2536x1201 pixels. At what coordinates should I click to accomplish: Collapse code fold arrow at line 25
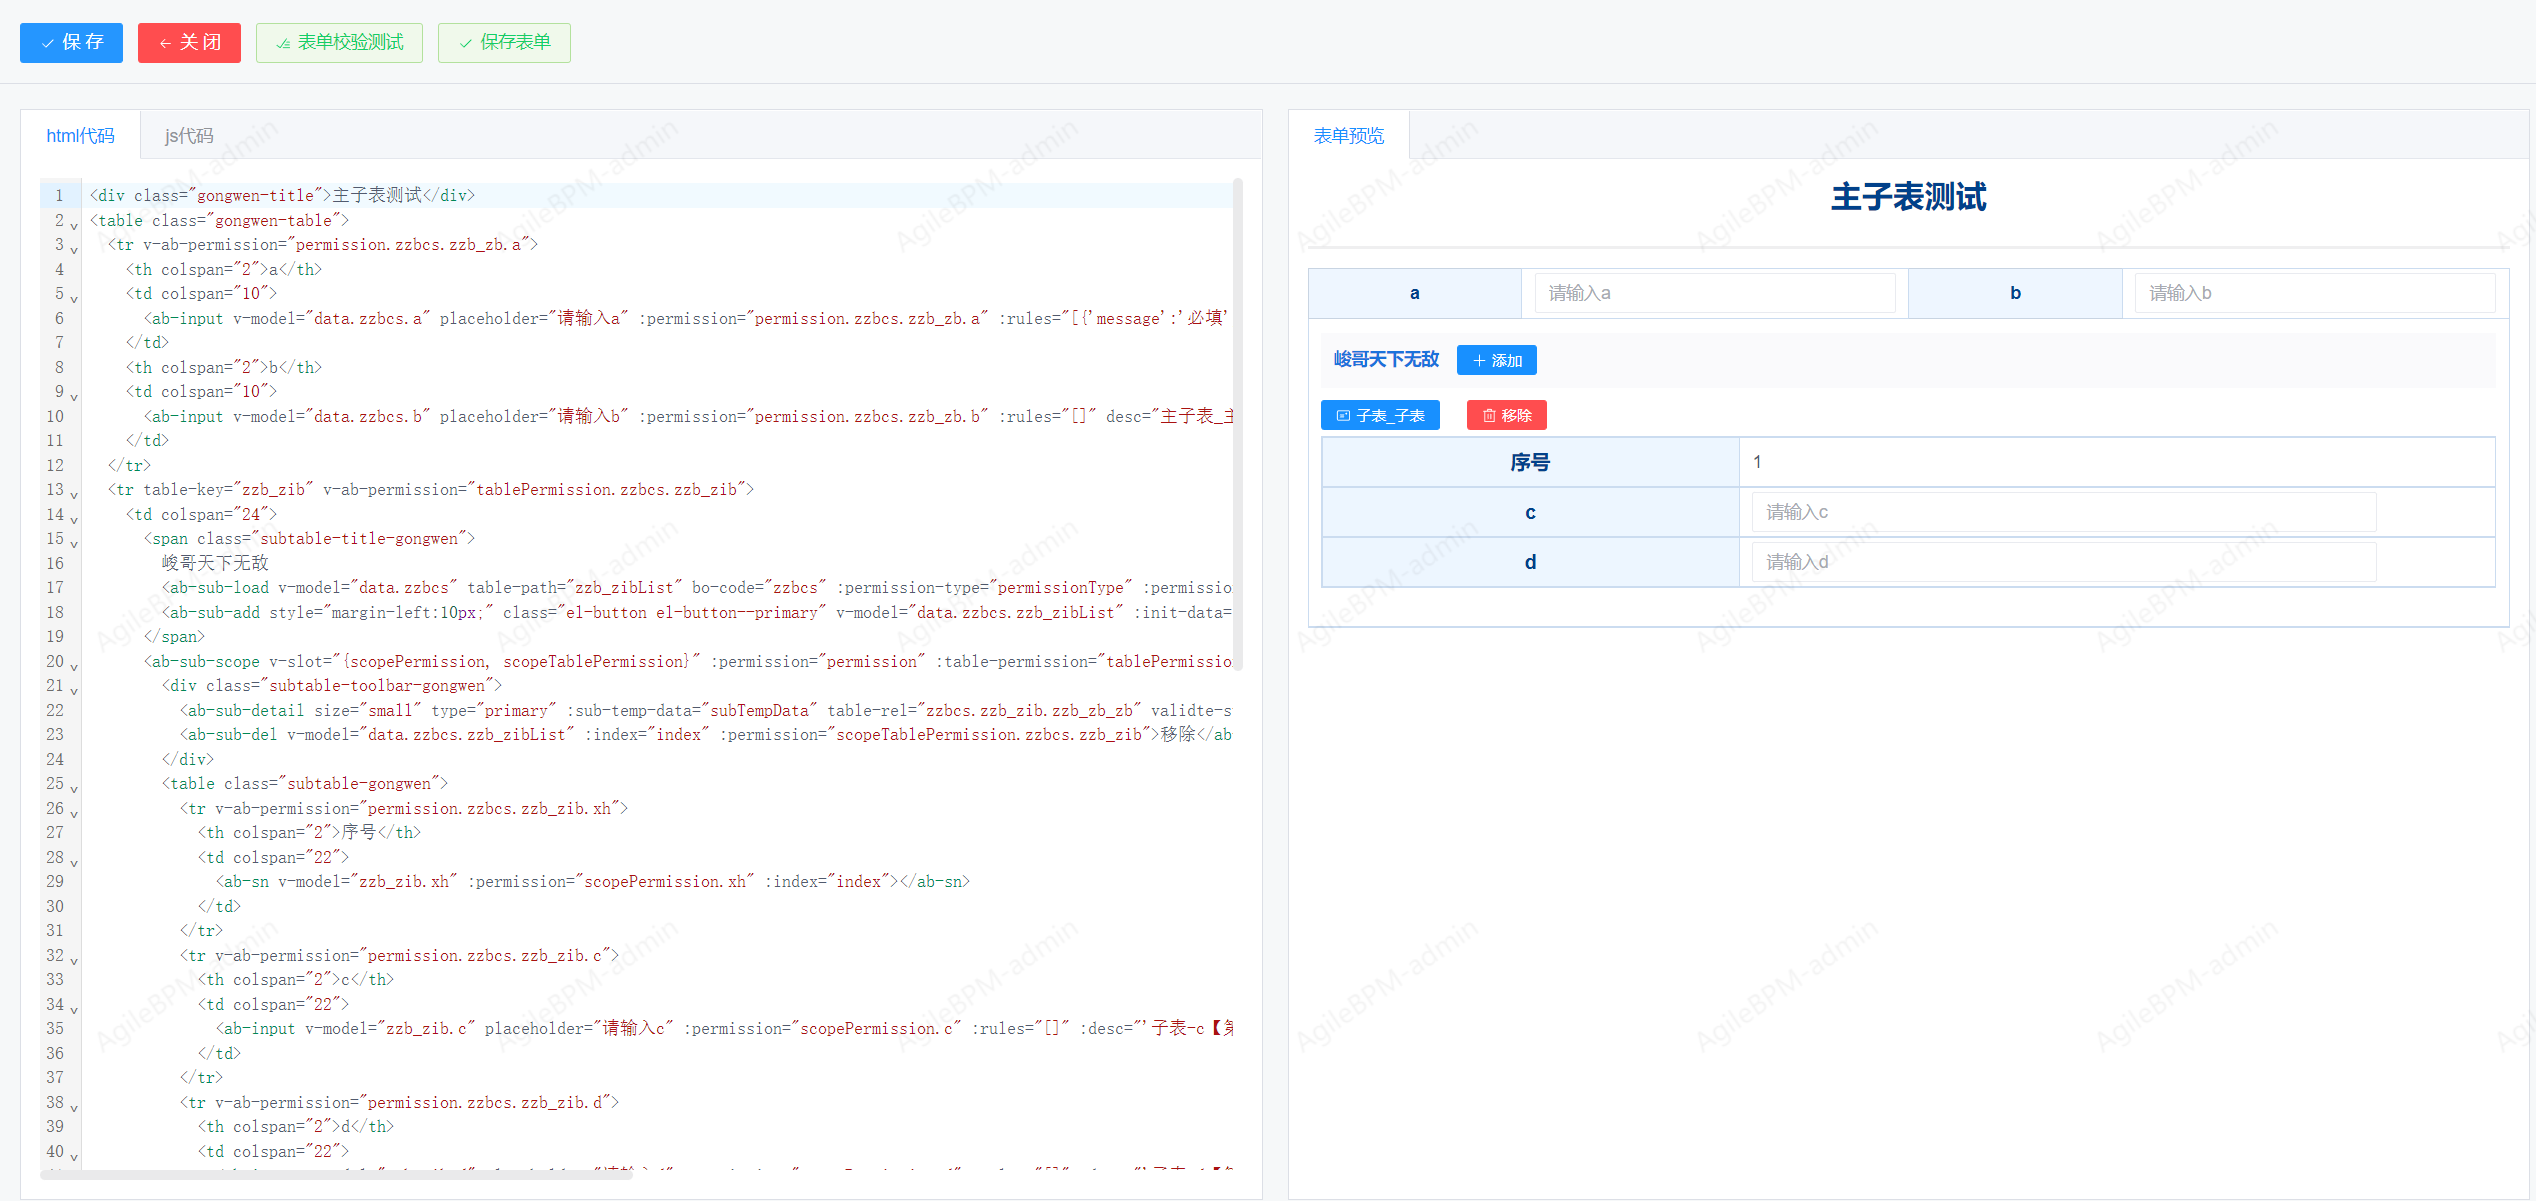(x=74, y=789)
